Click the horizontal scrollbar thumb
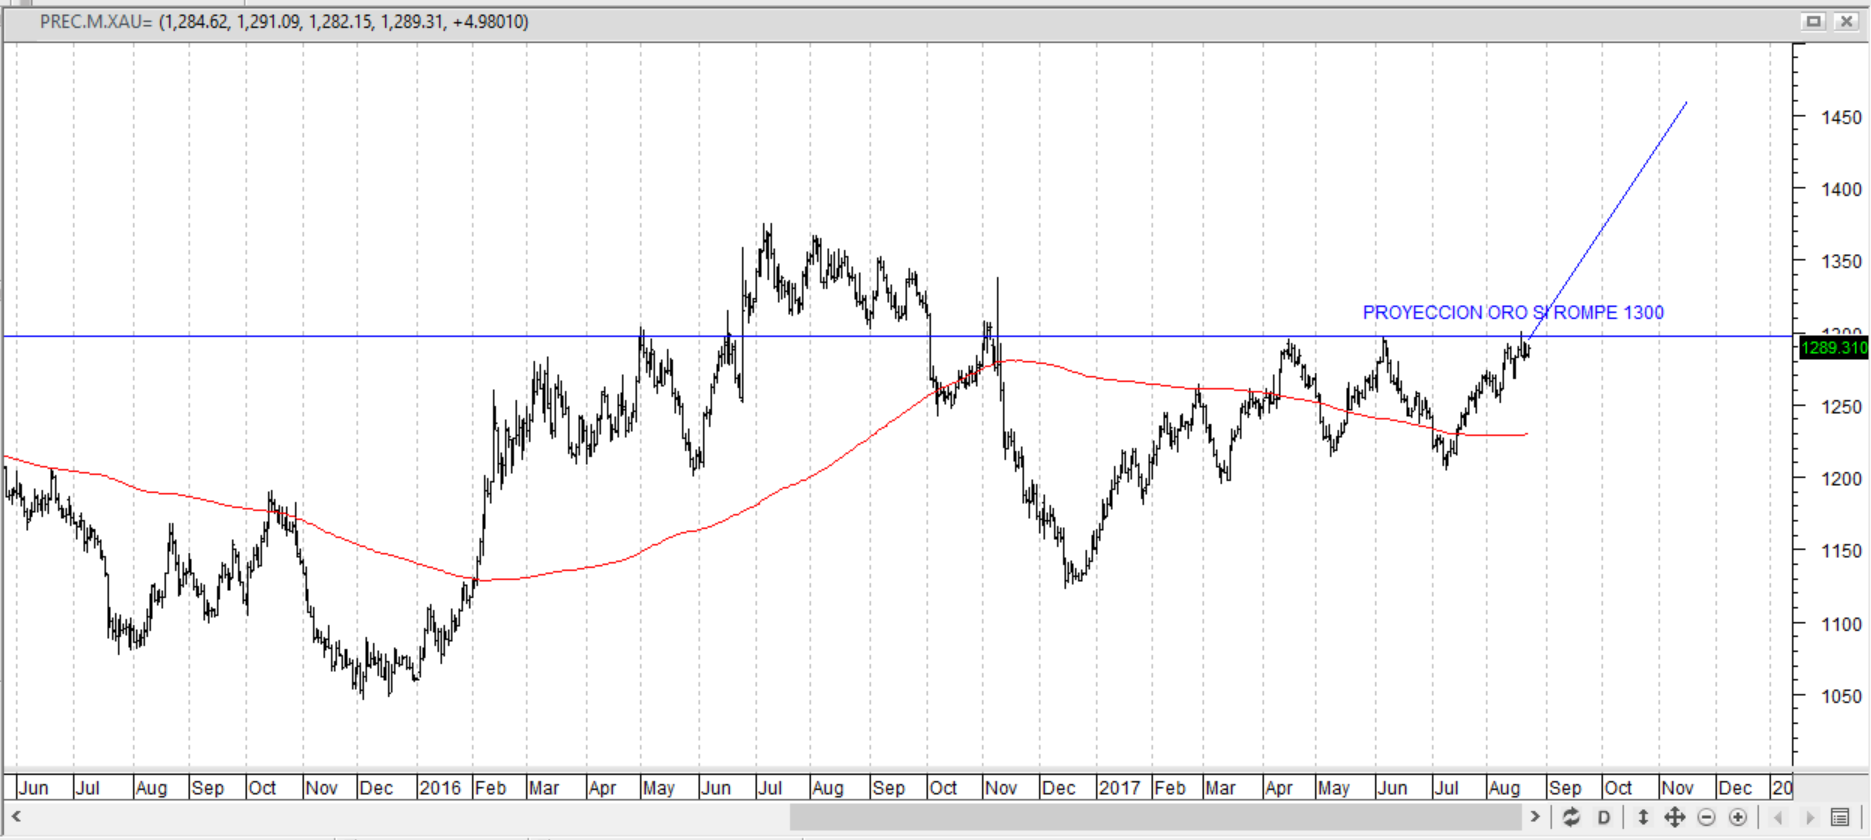The width and height of the screenshot is (1871, 840). point(1156,817)
